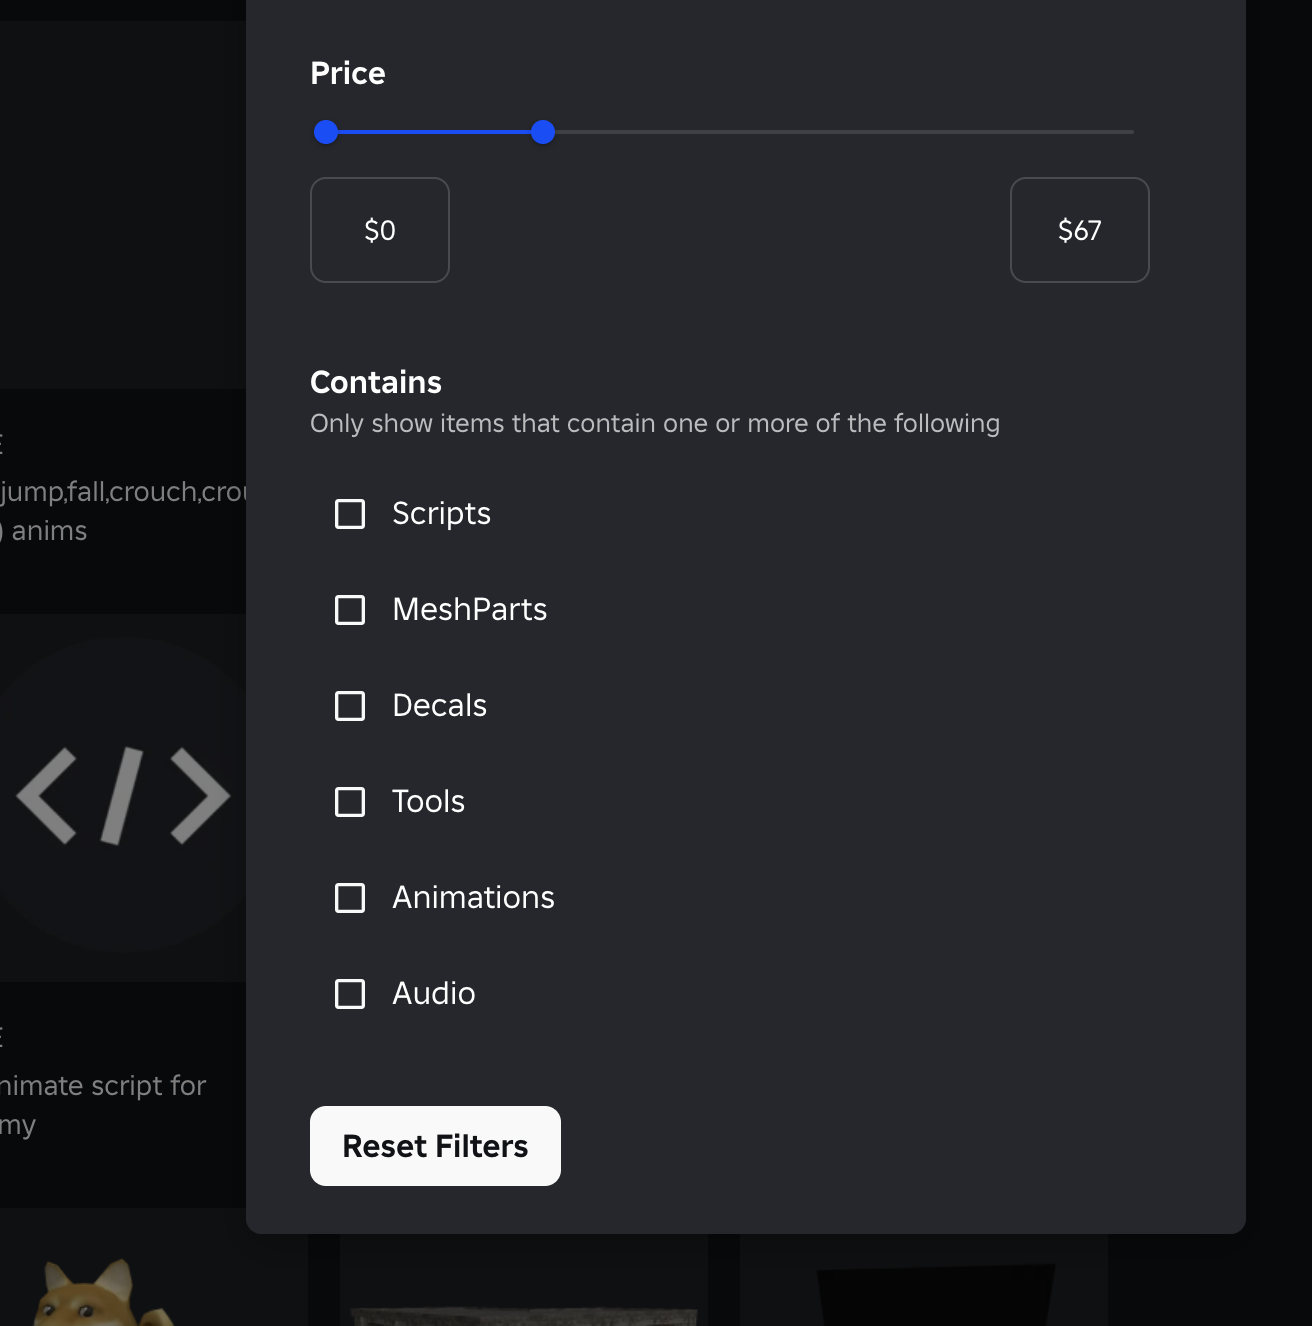This screenshot has height=1326, width=1312.
Task: Enable the Scripts checkbox
Action: pos(350,514)
